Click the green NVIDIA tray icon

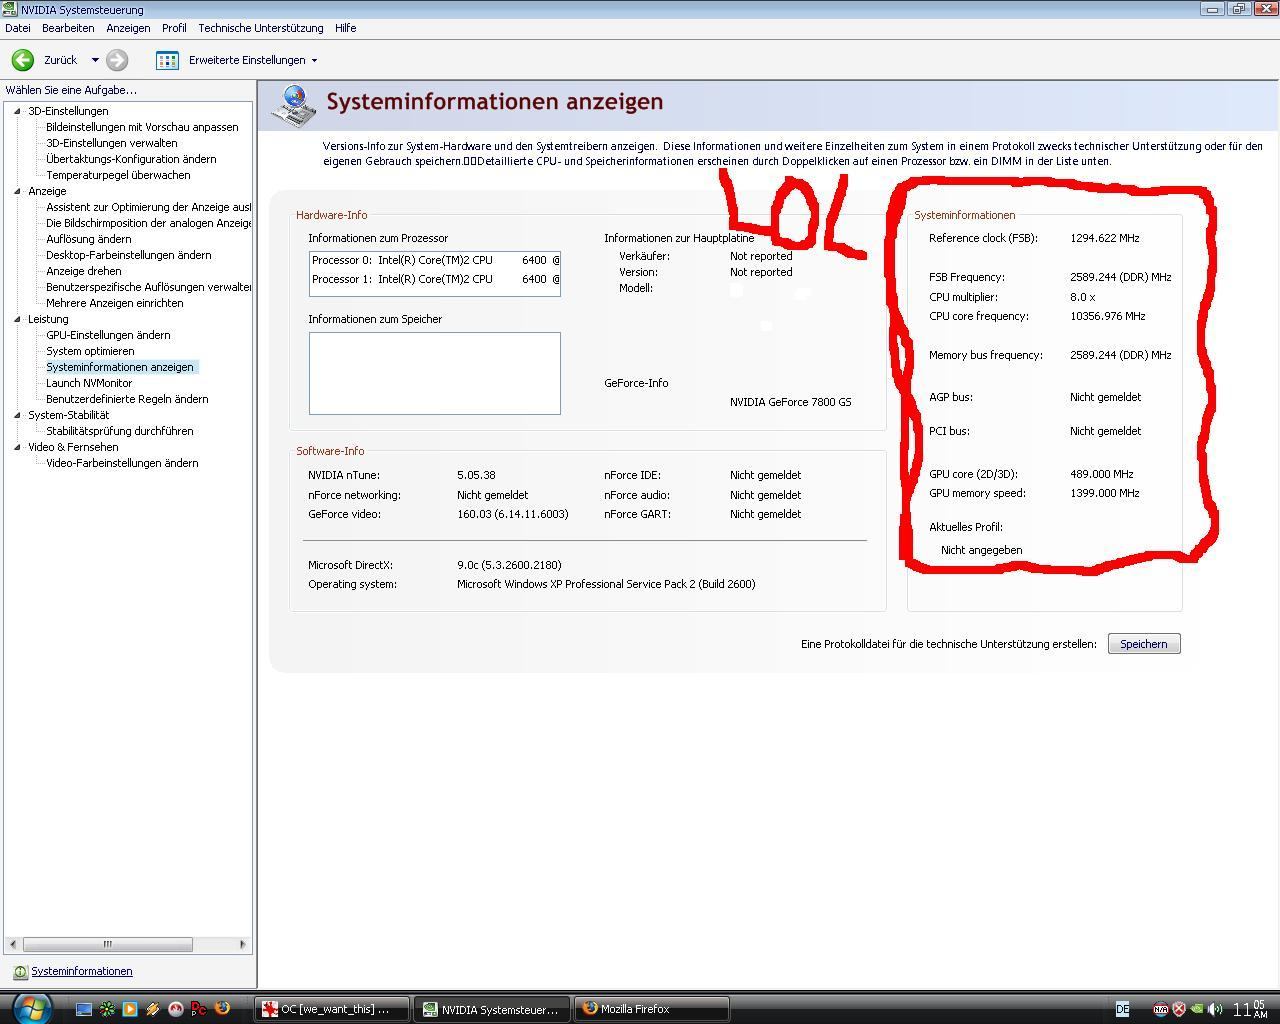point(1197,1009)
